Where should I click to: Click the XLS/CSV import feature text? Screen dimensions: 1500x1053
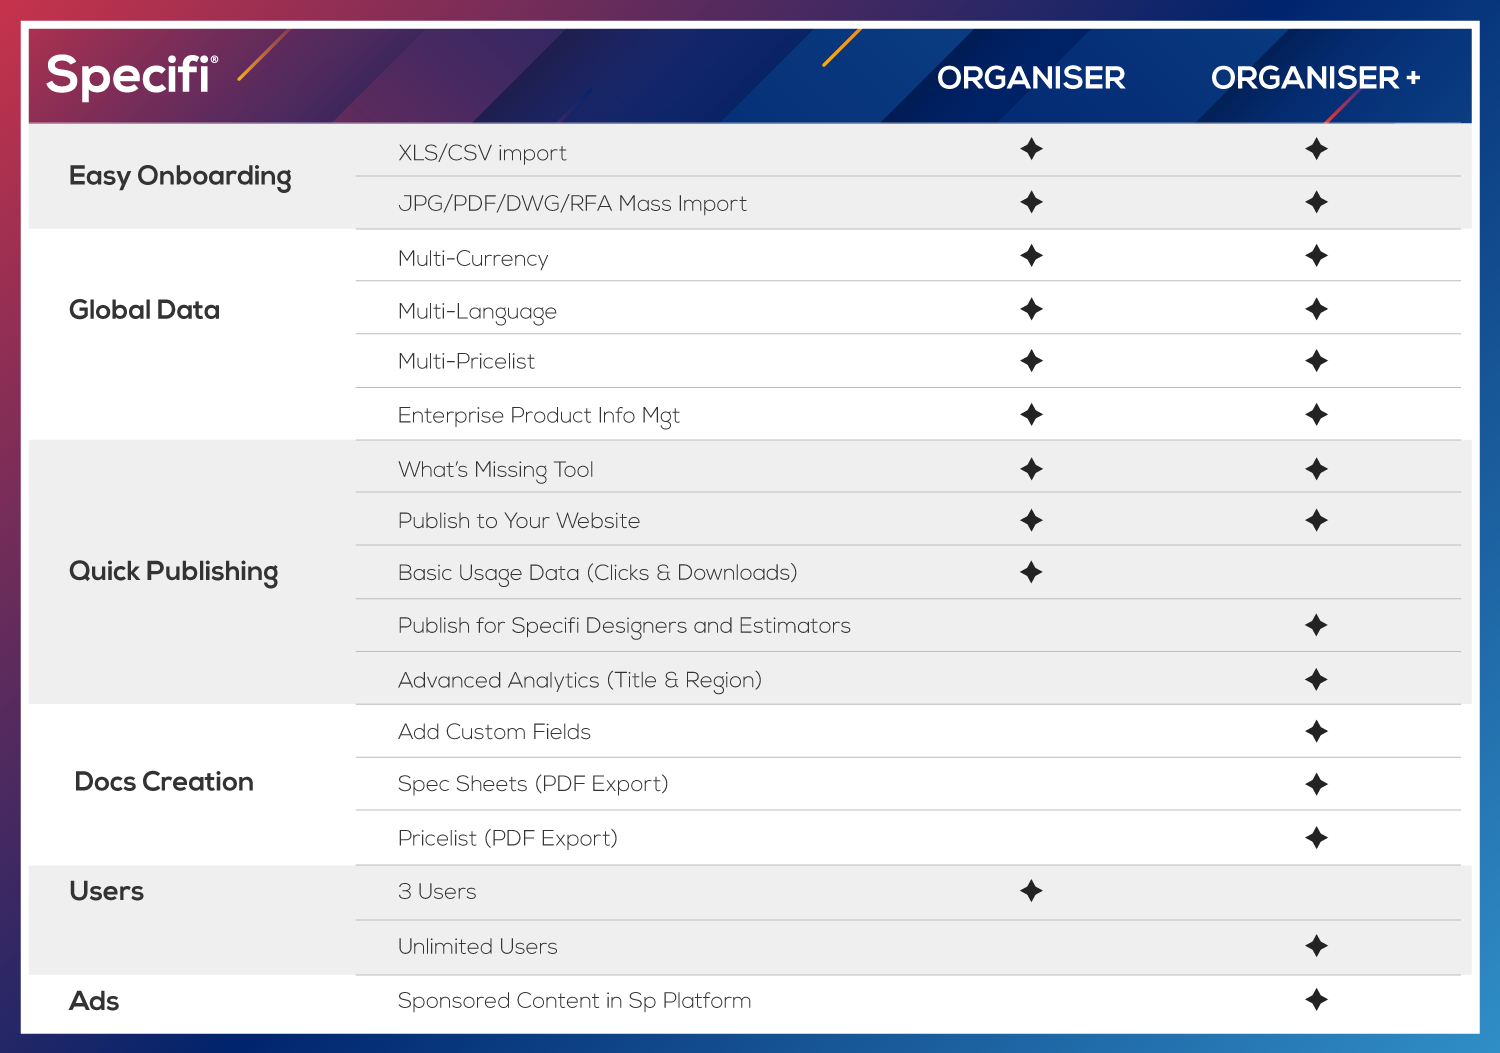482,153
